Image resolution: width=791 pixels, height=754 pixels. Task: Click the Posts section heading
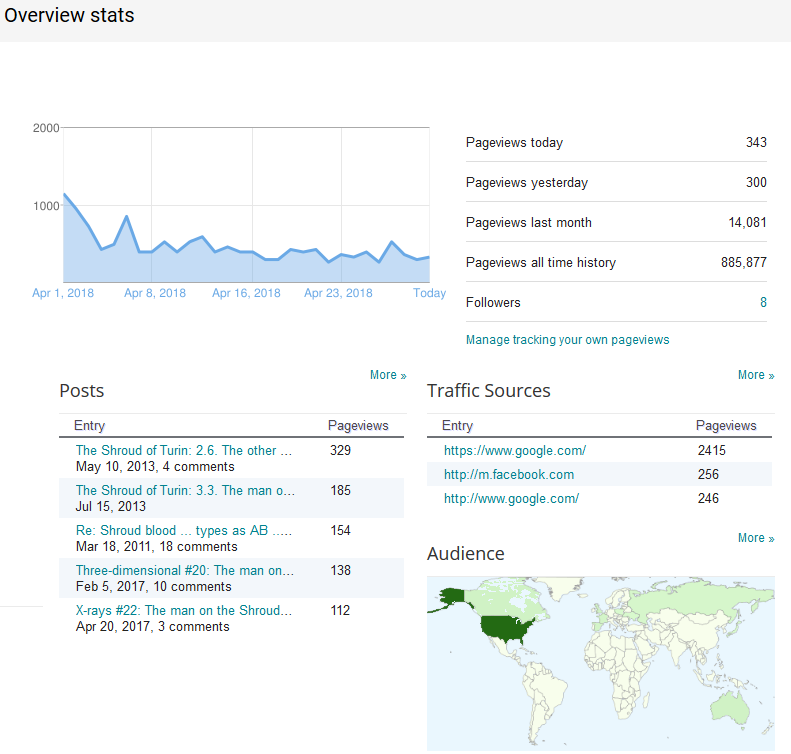pos(82,391)
